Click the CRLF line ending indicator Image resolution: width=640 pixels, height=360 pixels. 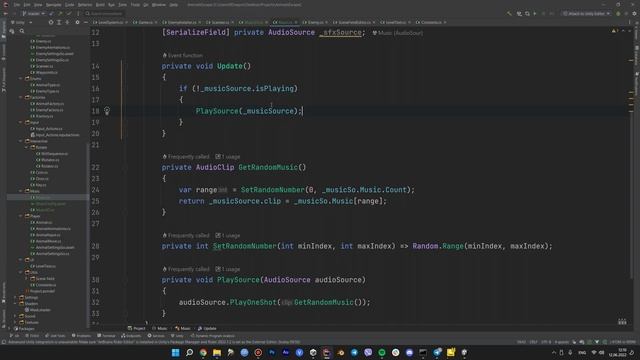click(533, 342)
